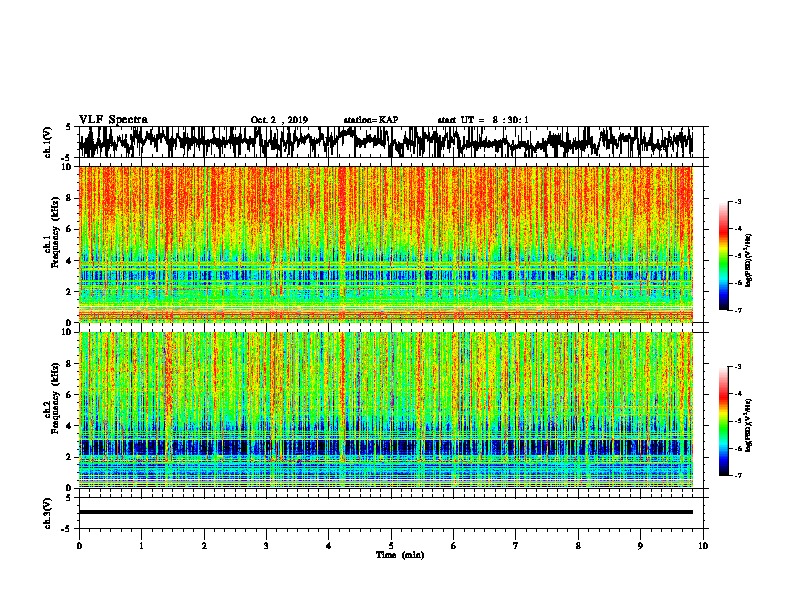The height and width of the screenshot is (612, 792).
Task: Click the "Time (min)" axis title
Action: [x=400, y=555]
